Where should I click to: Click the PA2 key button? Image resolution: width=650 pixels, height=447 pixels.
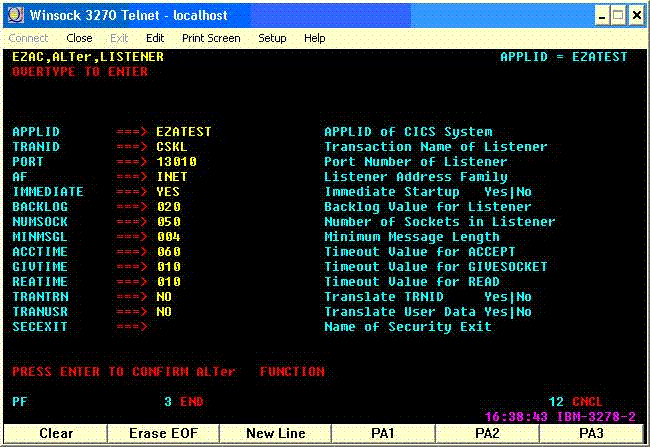pos(487,433)
